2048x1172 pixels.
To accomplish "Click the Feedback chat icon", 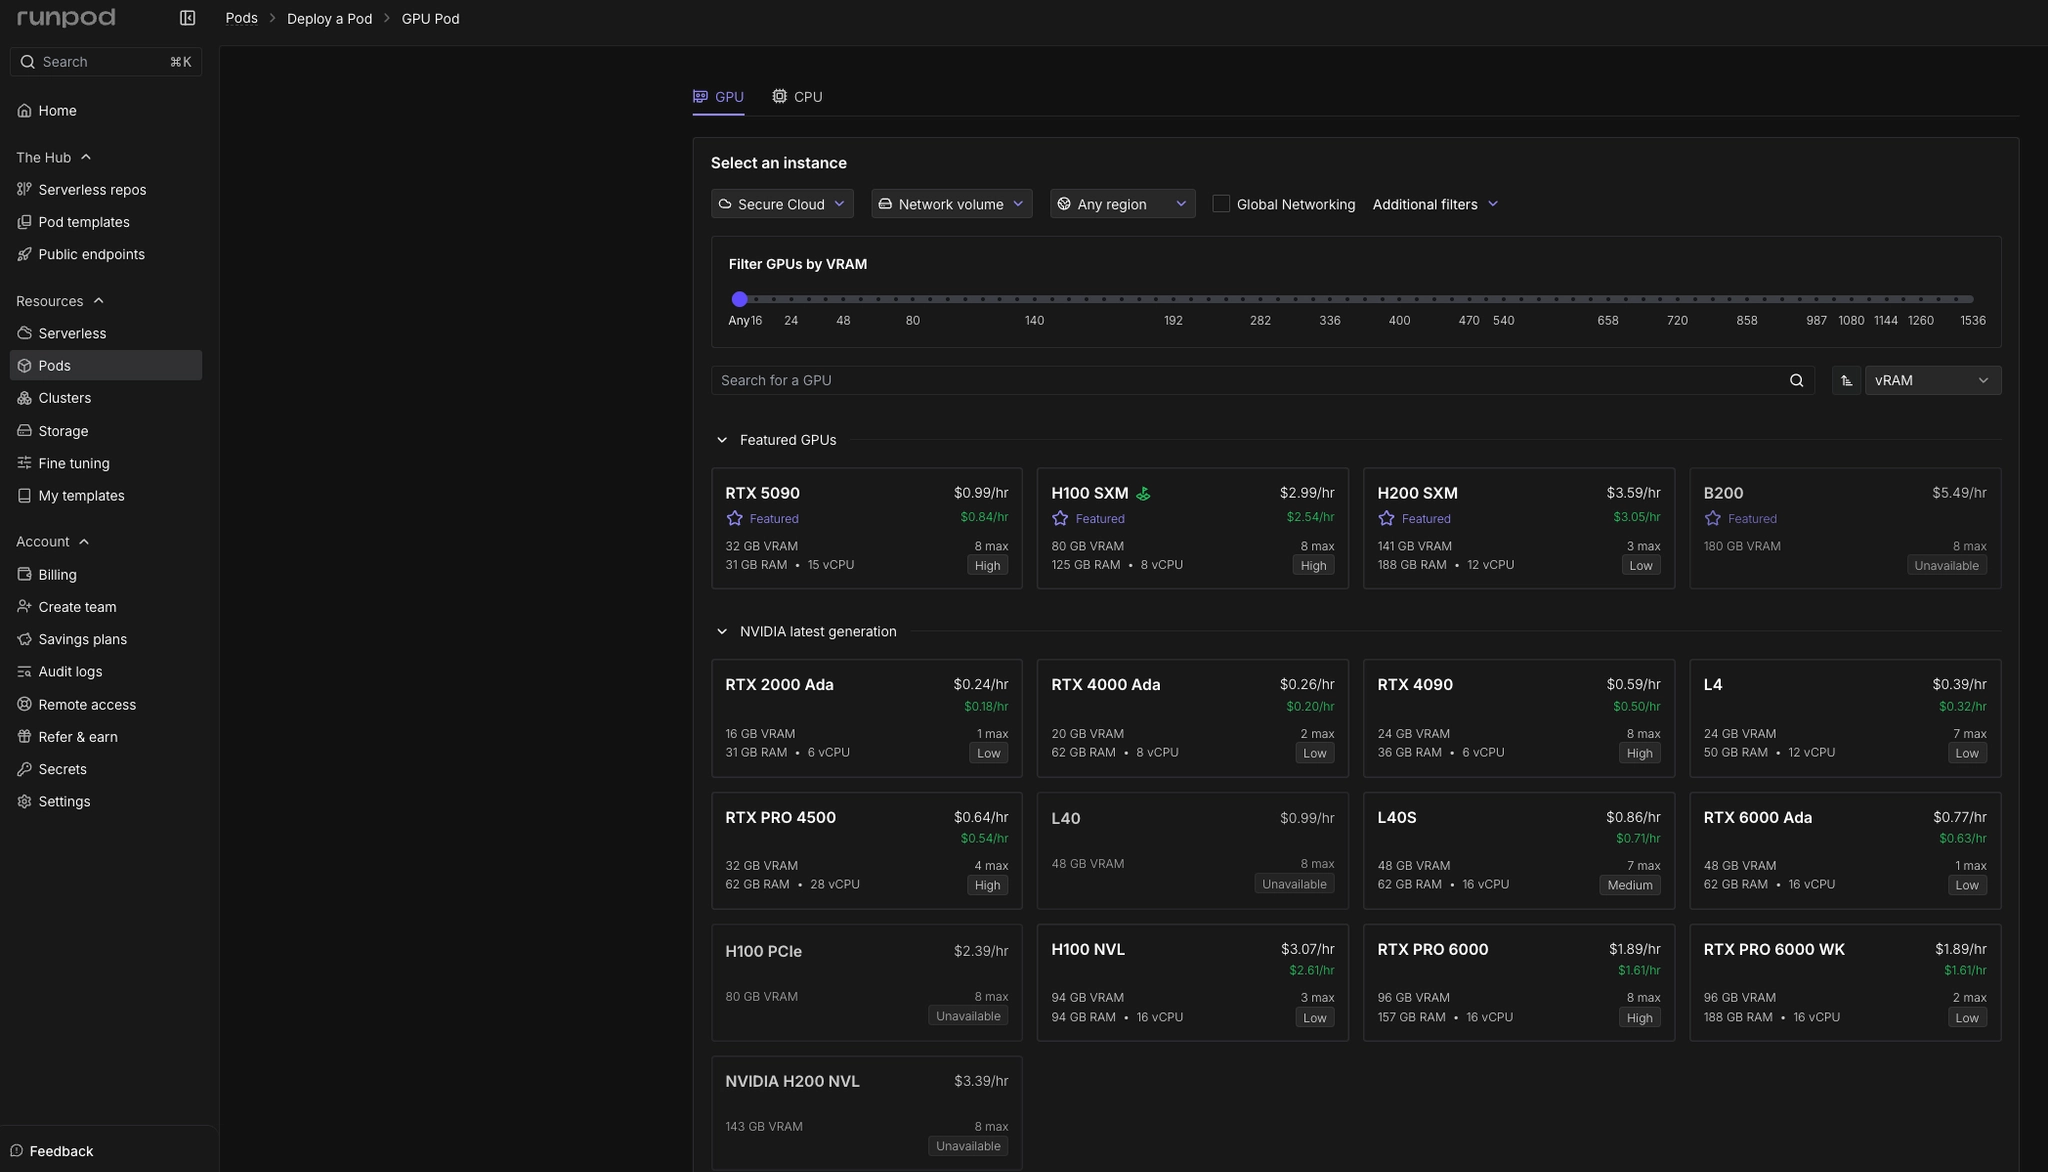I will (16, 1151).
